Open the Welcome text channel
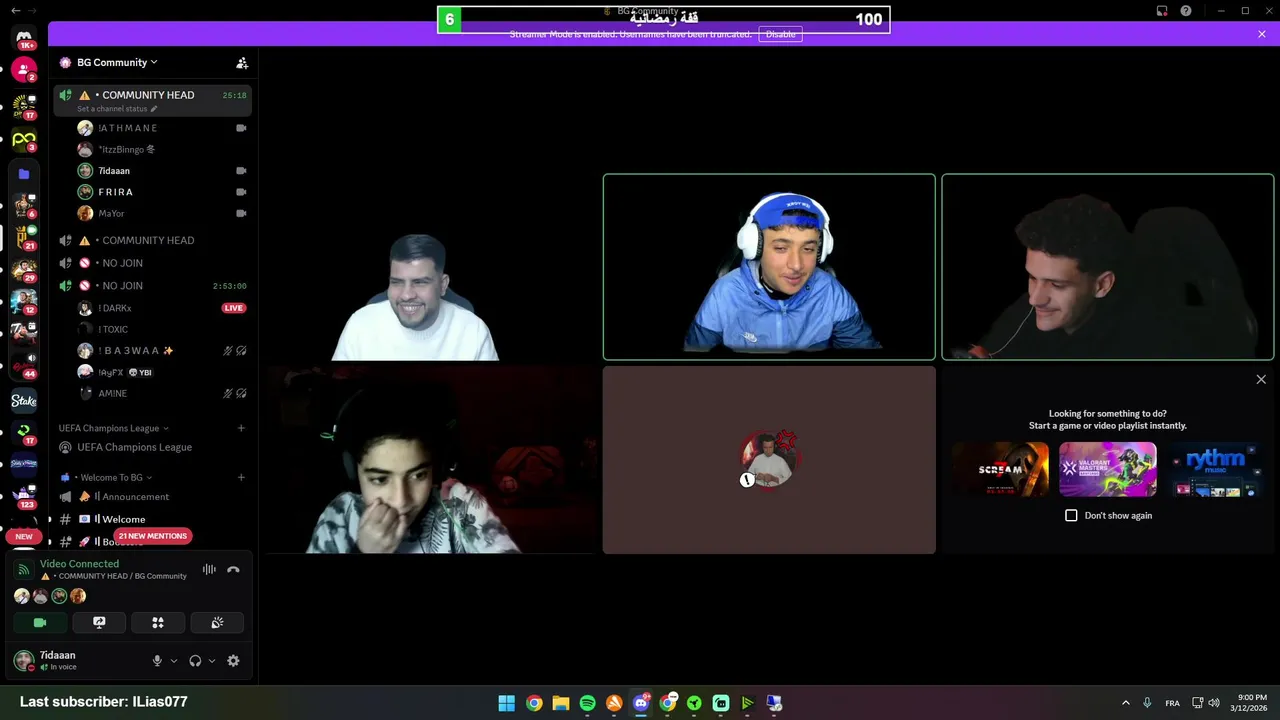This screenshot has height=720, width=1280. click(x=152, y=519)
